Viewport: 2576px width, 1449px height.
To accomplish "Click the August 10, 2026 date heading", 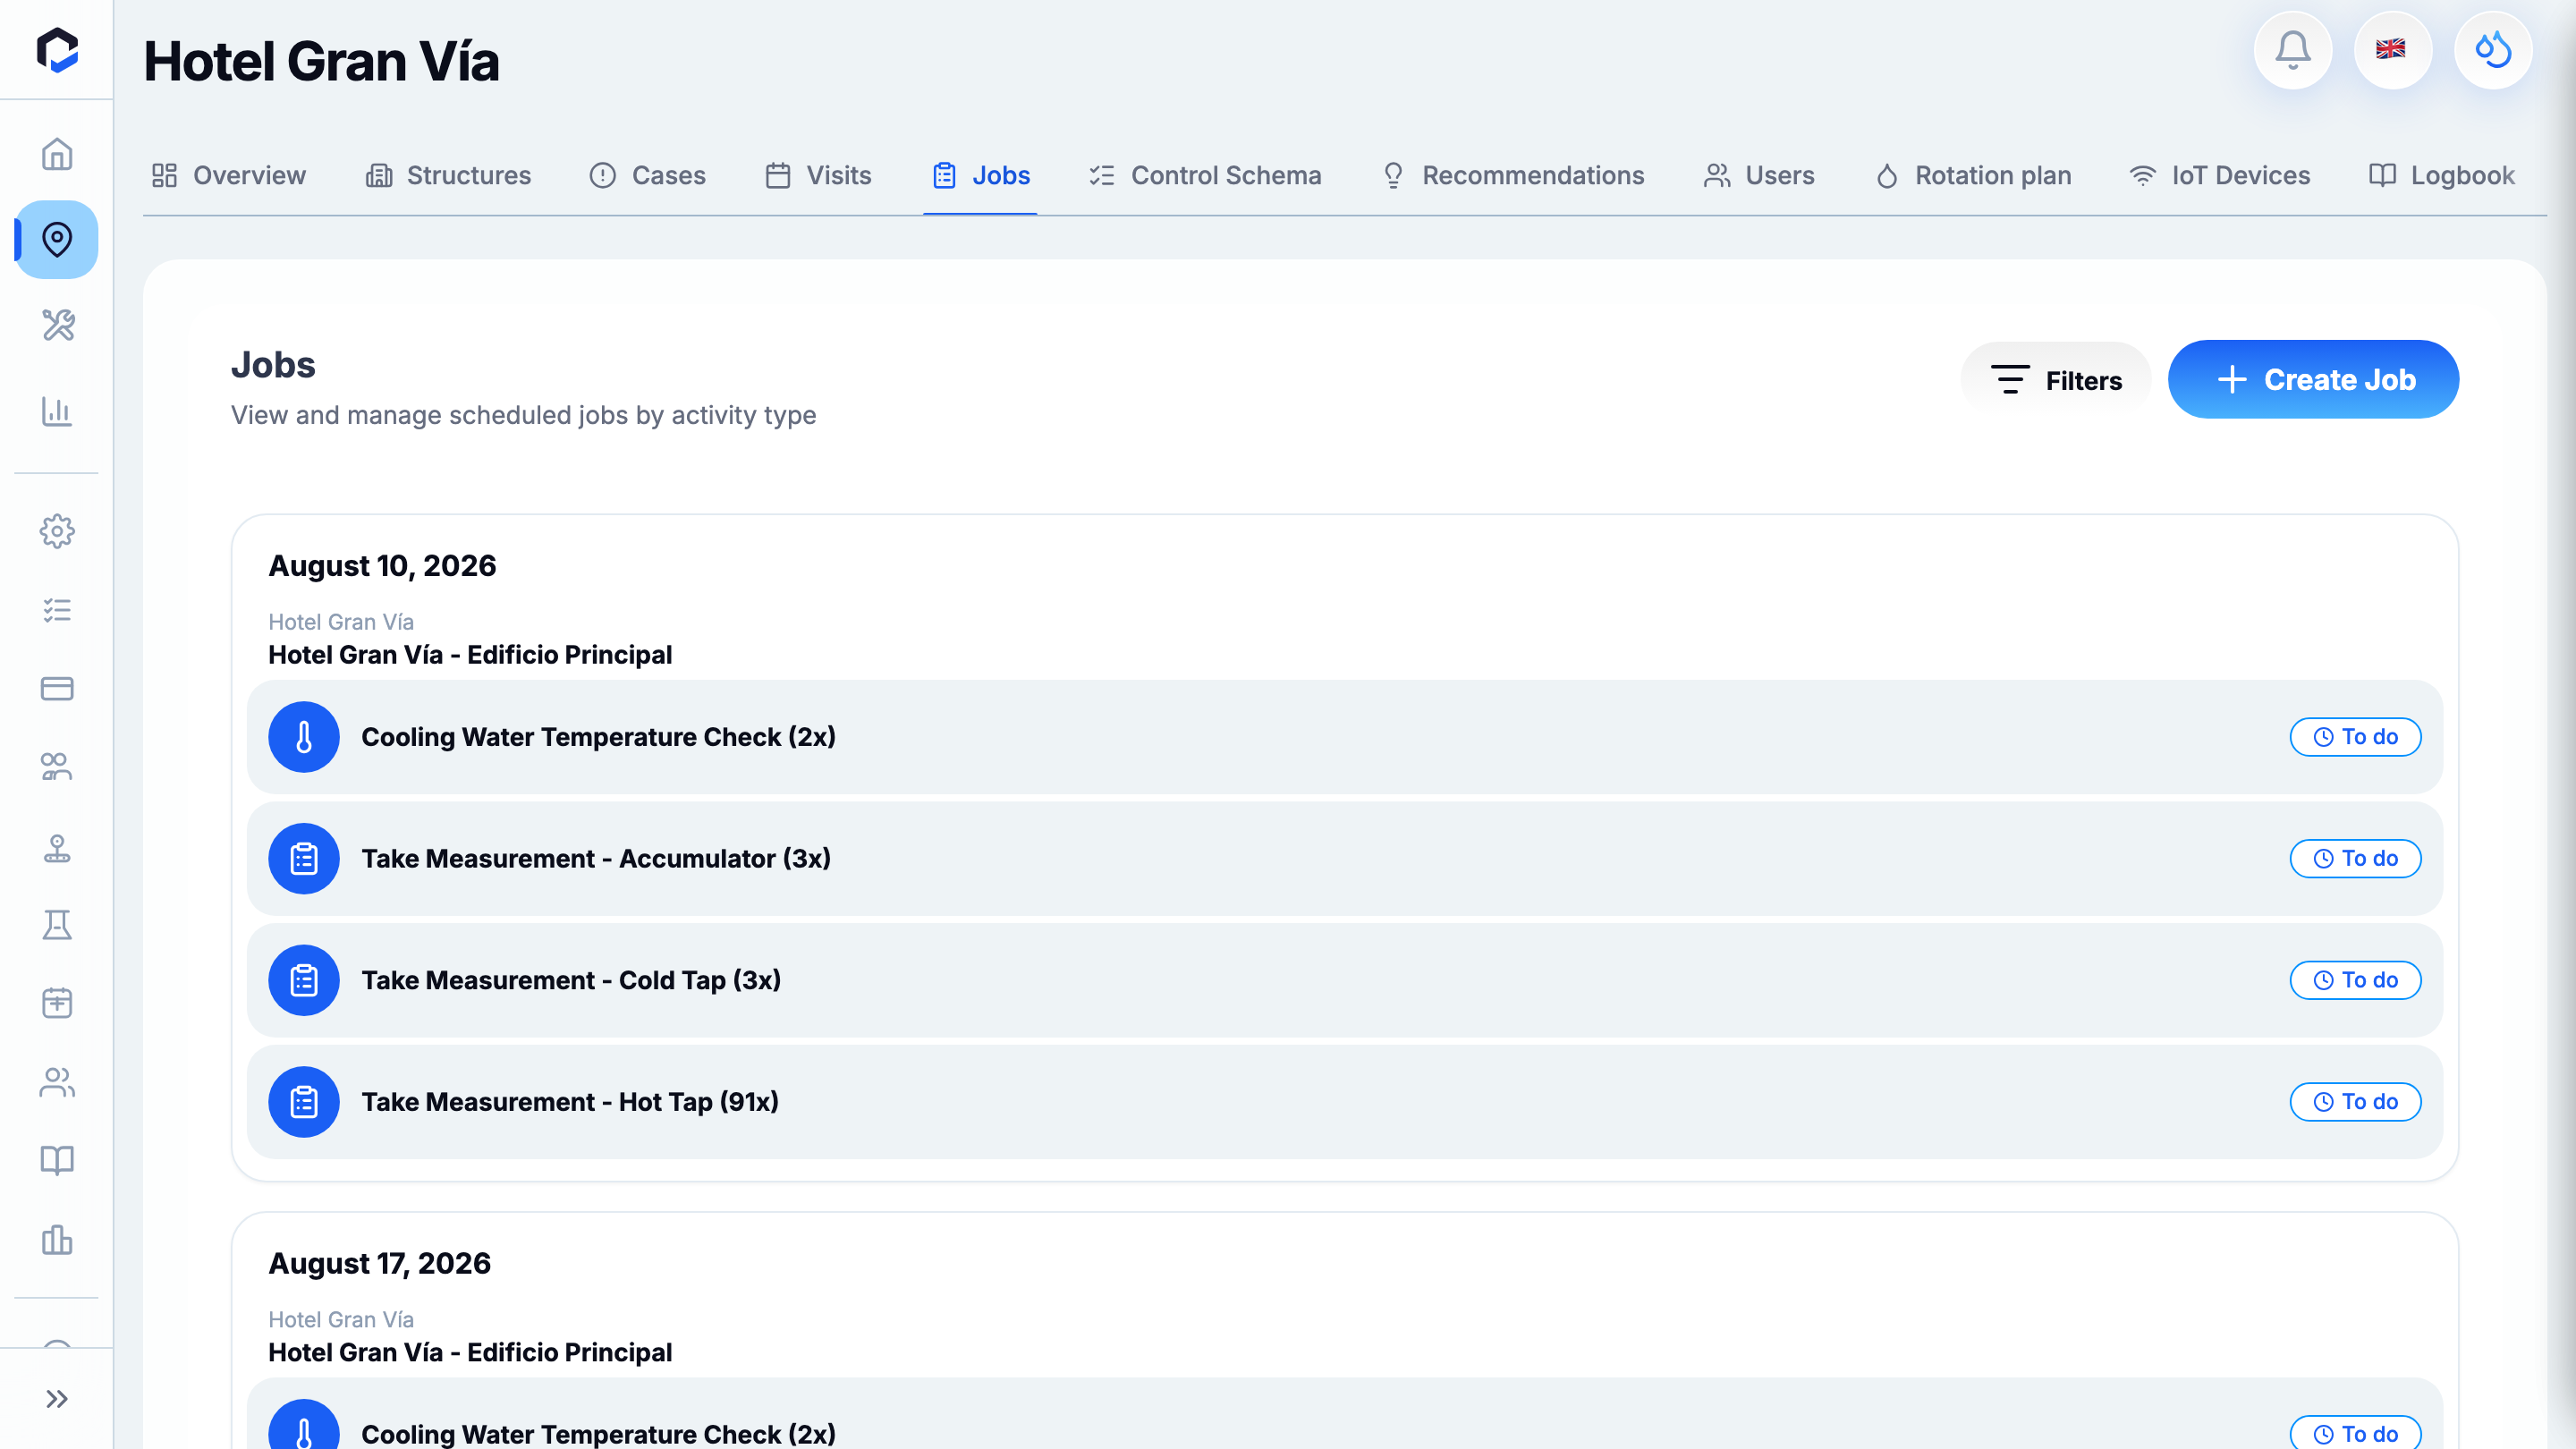I will click(x=382, y=566).
